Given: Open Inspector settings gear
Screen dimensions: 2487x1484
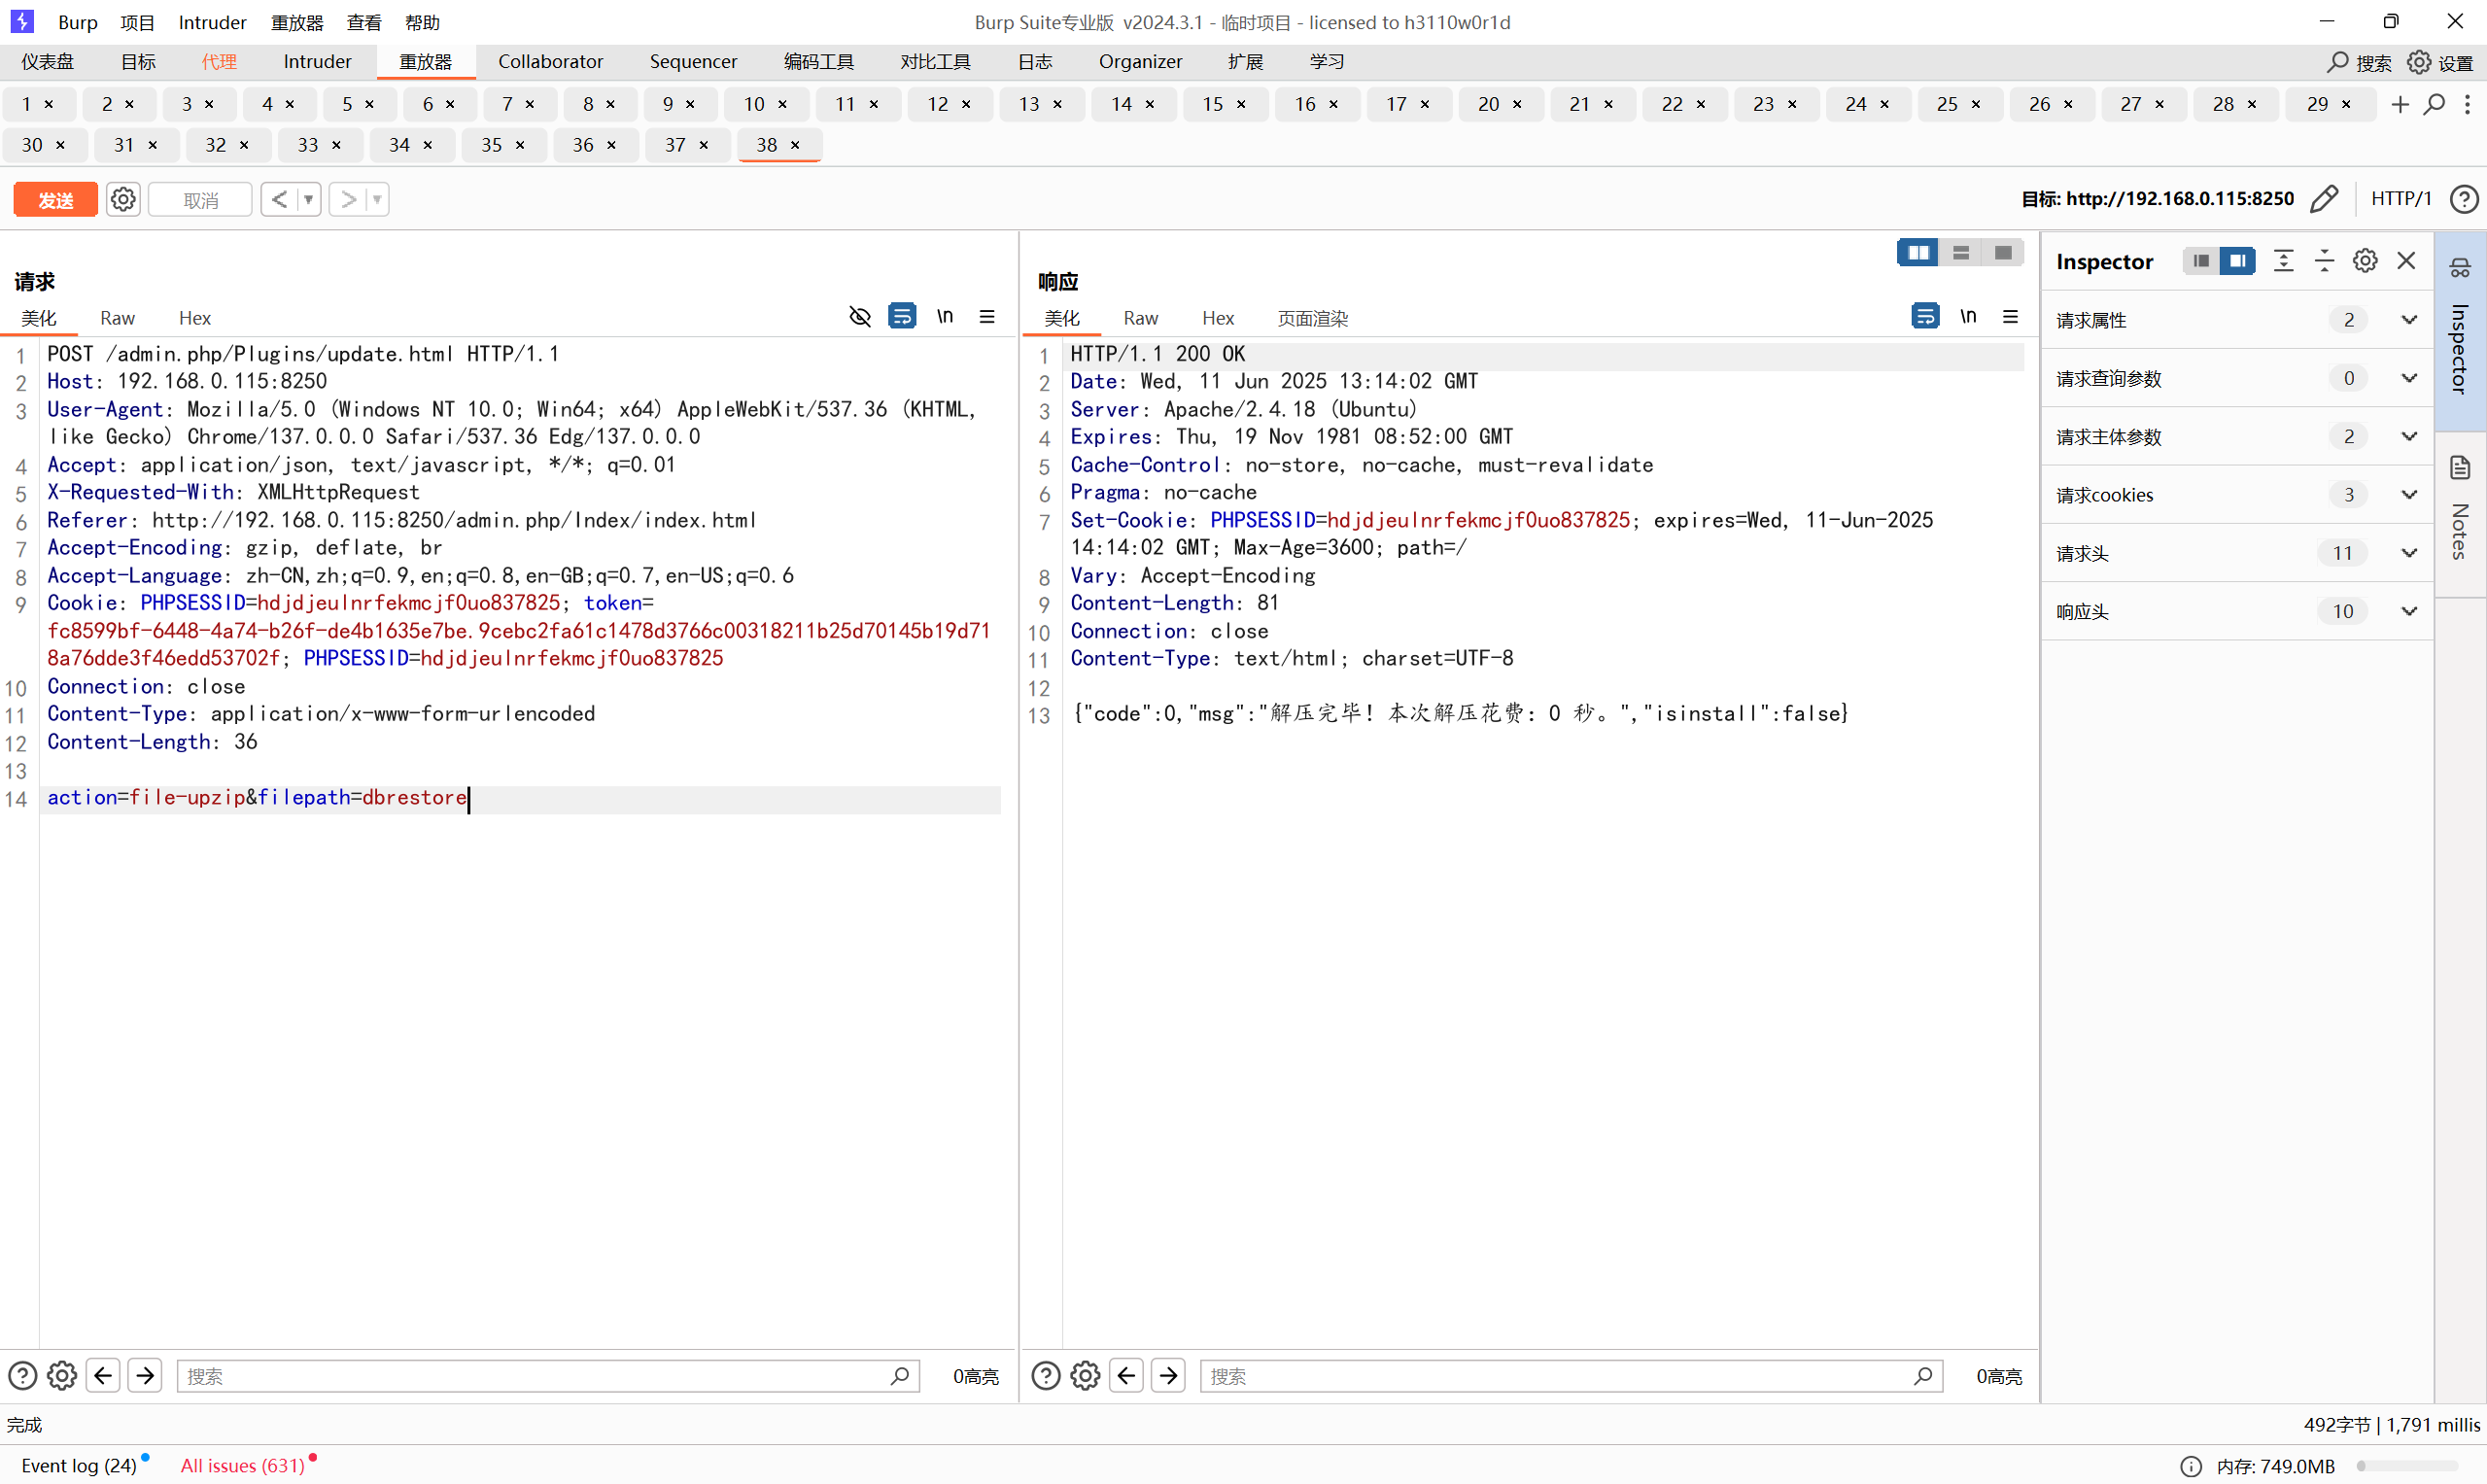Looking at the screenshot, I should point(2365,261).
